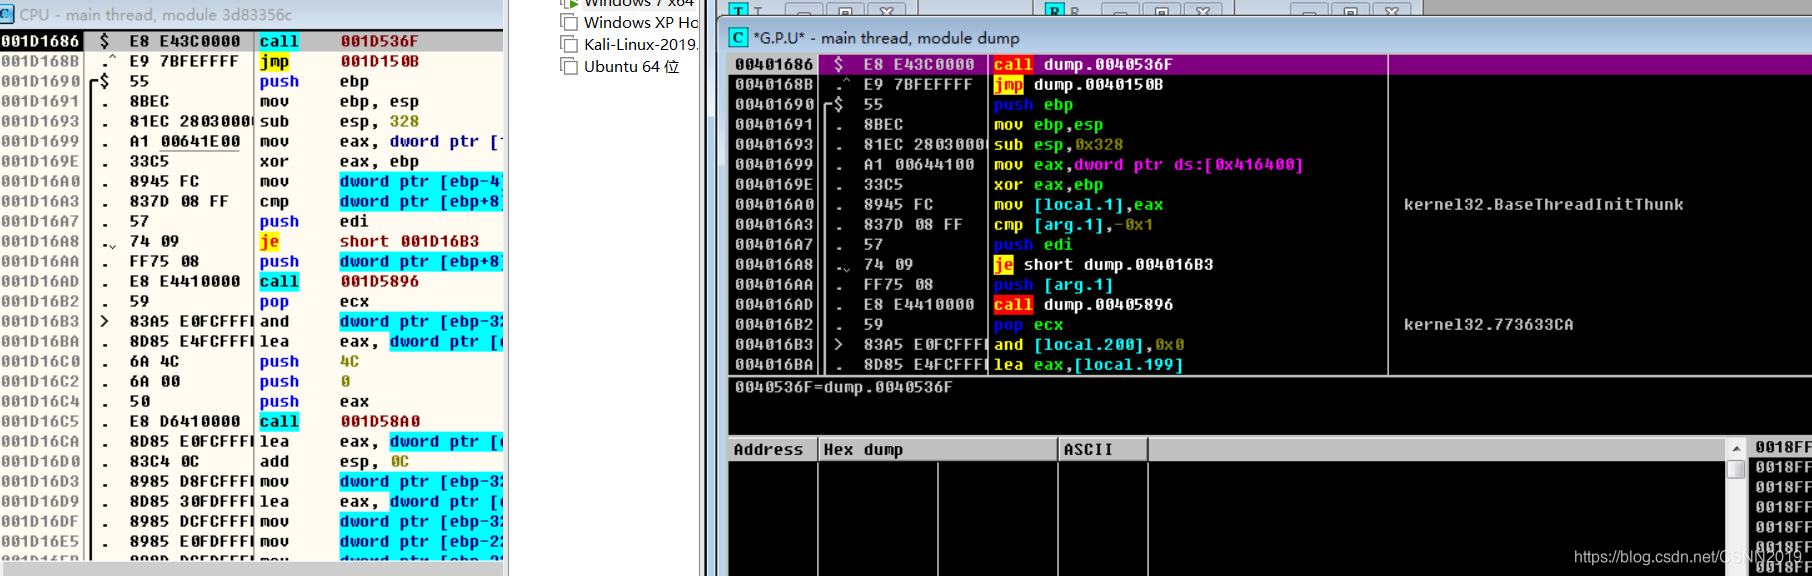This screenshot has width=1812, height=576.
Task: Select 'je short 001D16B3' in the left CPU window
Action: click(x=369, y=241)
